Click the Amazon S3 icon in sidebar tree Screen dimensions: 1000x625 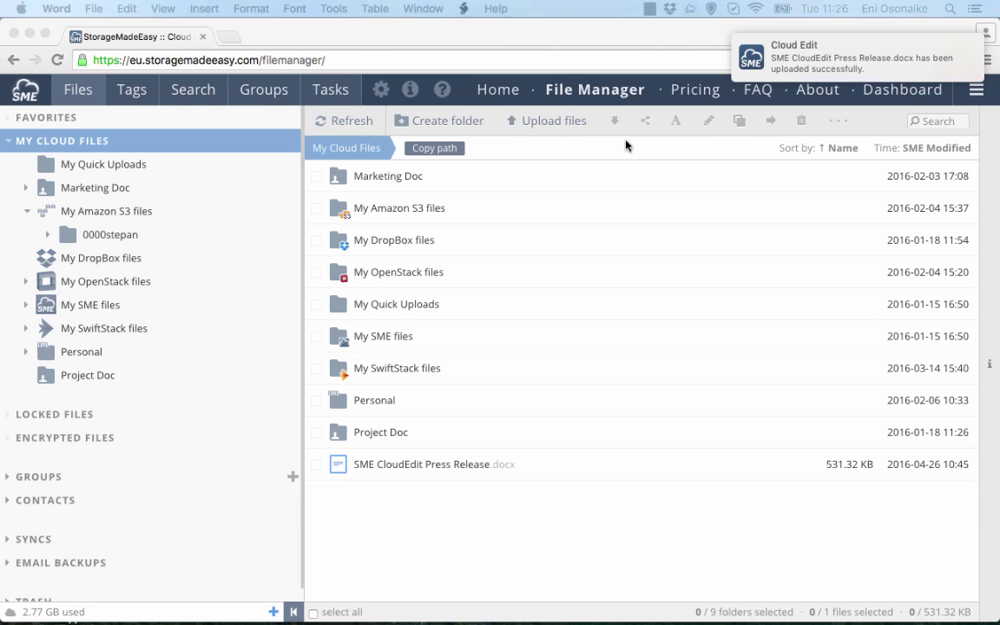[x=46, y=210]
